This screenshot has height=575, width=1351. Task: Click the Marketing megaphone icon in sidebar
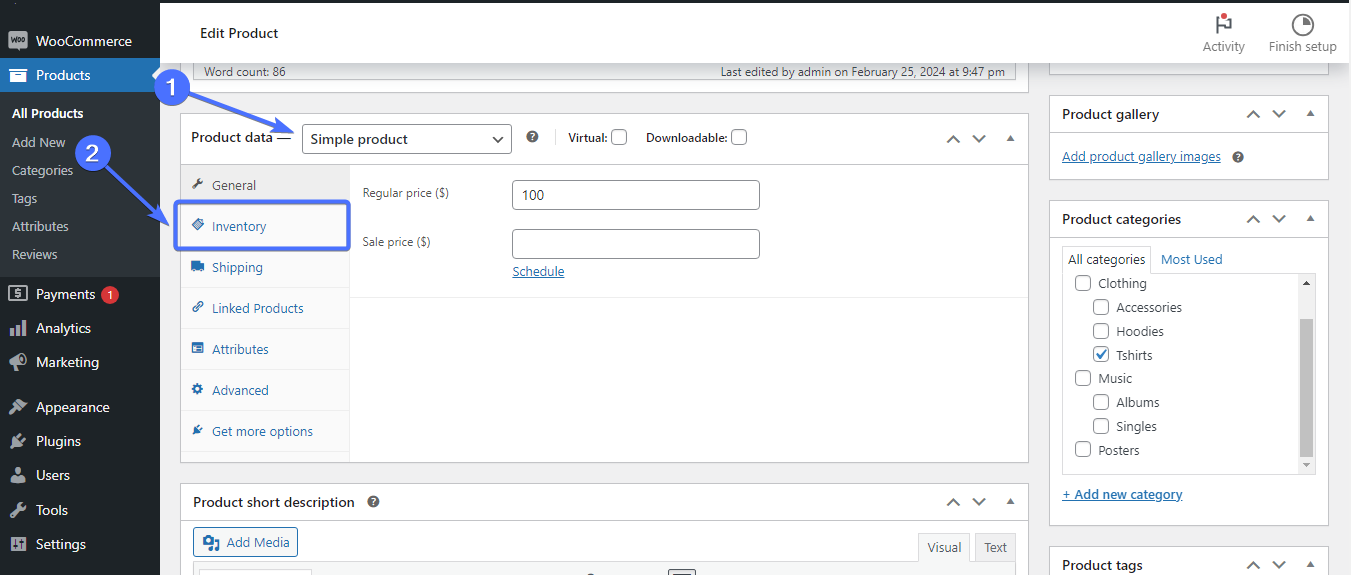point(18,362)
